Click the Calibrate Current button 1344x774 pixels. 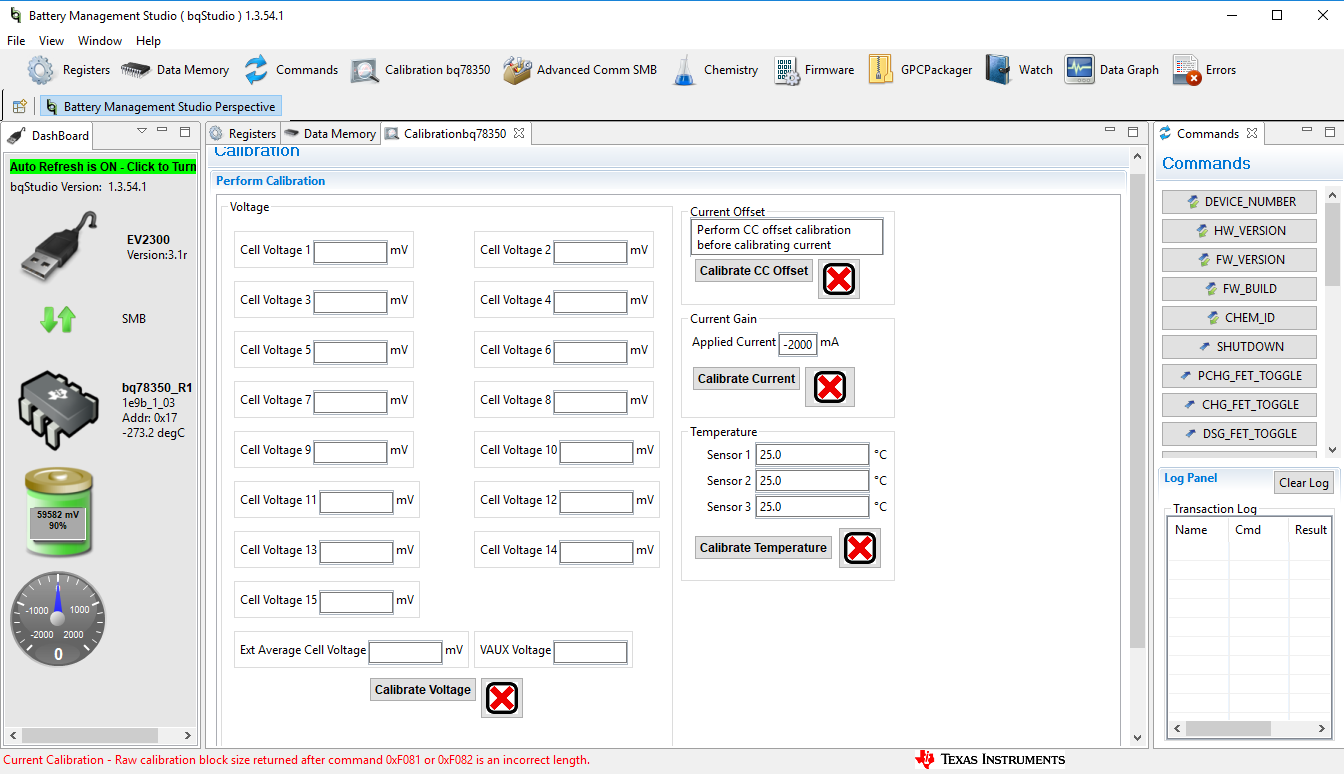tap(746, 379)
